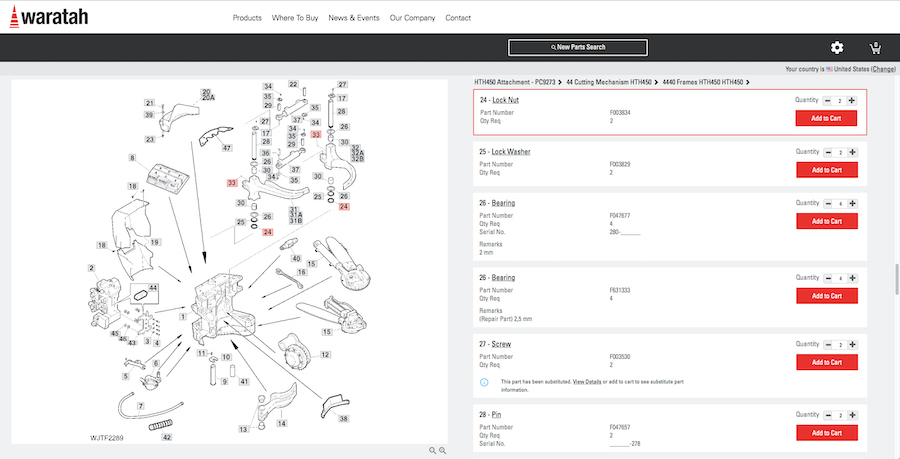900x459 pixels.
Task: Select callout 47 in the diagram
Action: pyautogui.click(x=227, y=147)
